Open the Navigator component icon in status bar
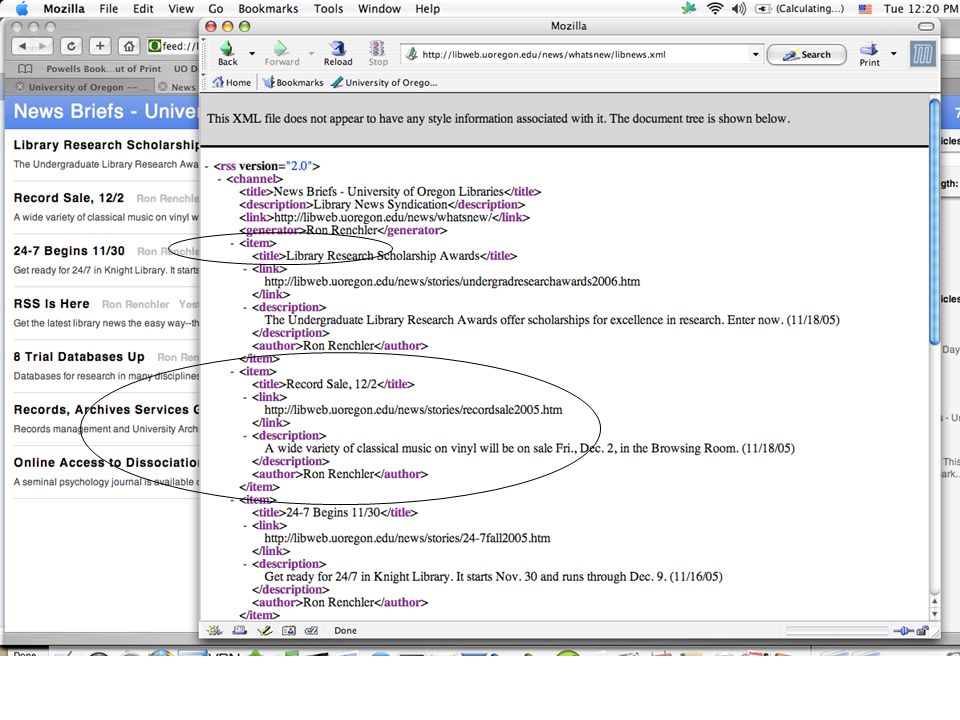Screen dimensions: 960x720 pyautogui.click(x=214, y=630)
